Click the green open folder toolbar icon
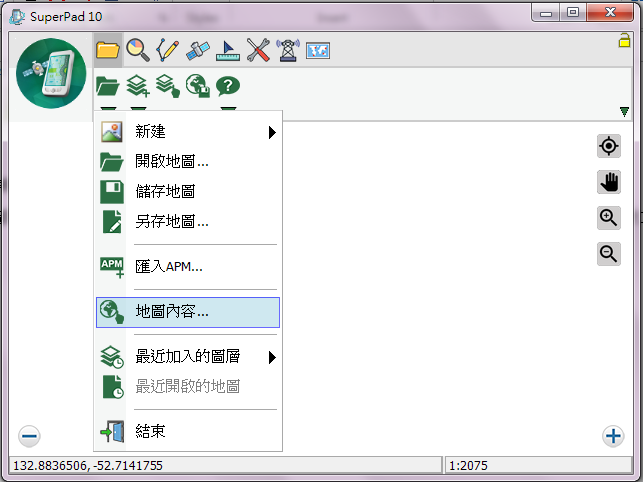 click(x=107, y=86)
